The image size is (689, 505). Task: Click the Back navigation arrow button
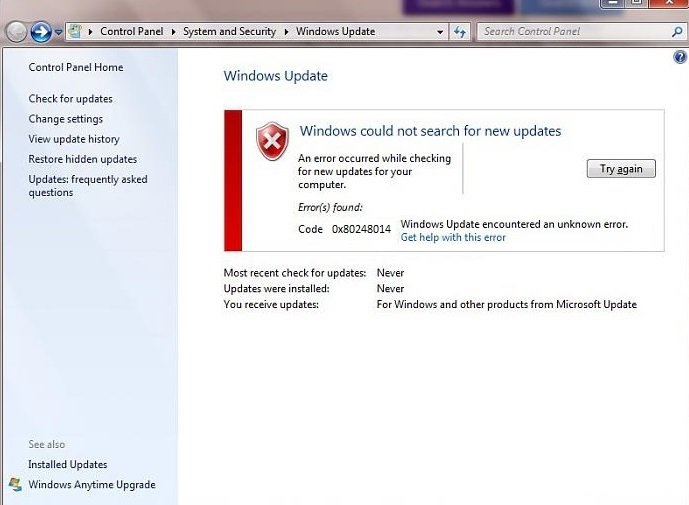pos(17,32)
